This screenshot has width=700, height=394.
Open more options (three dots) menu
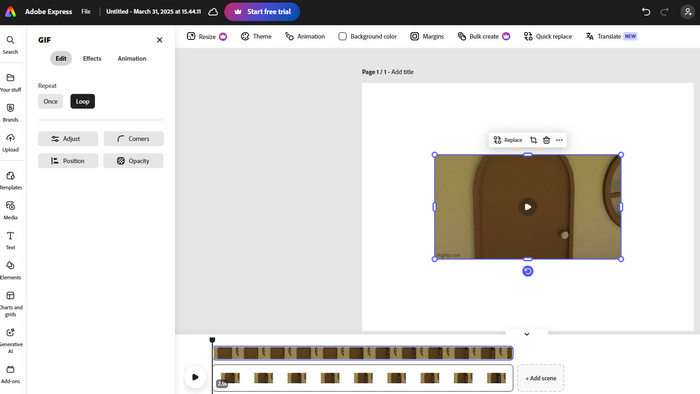(x=559, y=140)
